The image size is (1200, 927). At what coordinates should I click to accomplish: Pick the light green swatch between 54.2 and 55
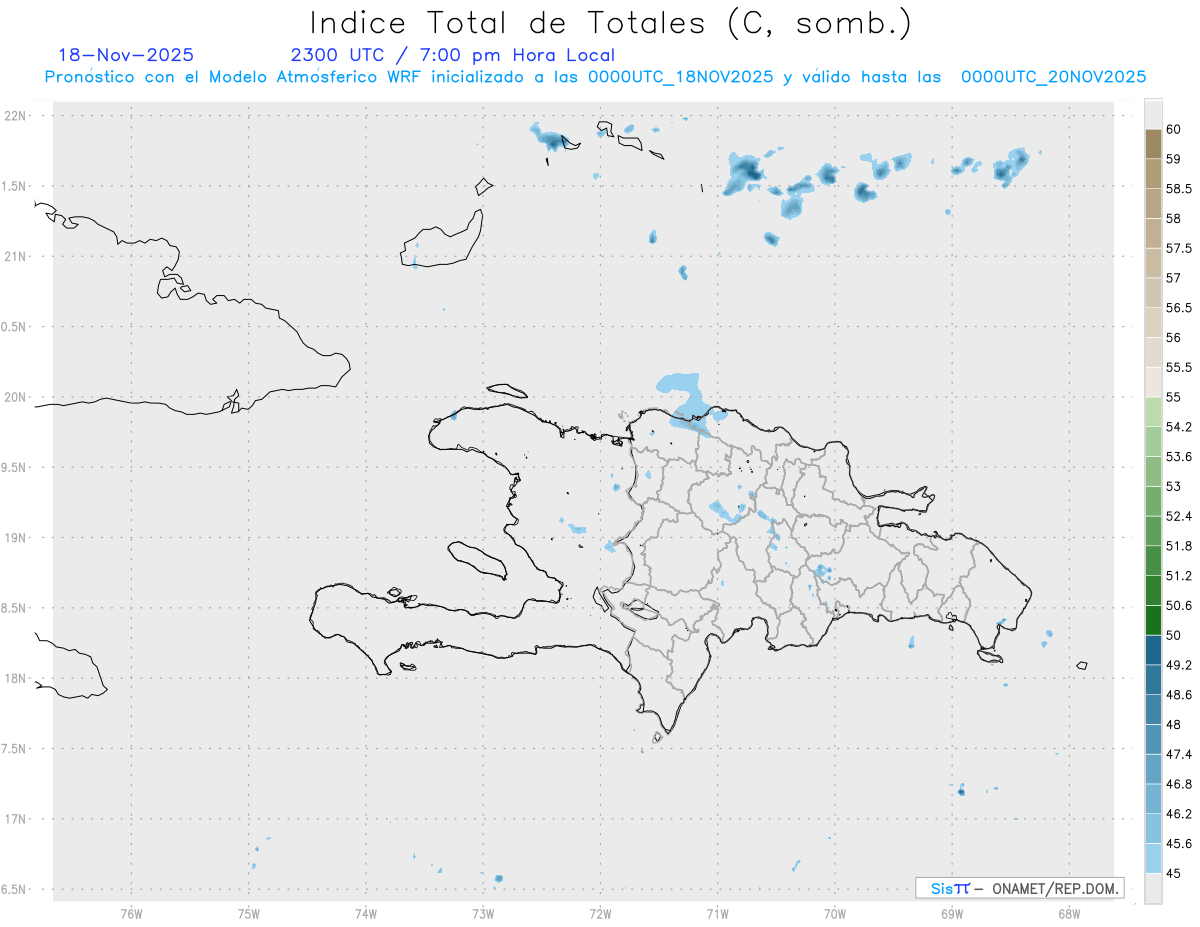tap(1154, 412)
